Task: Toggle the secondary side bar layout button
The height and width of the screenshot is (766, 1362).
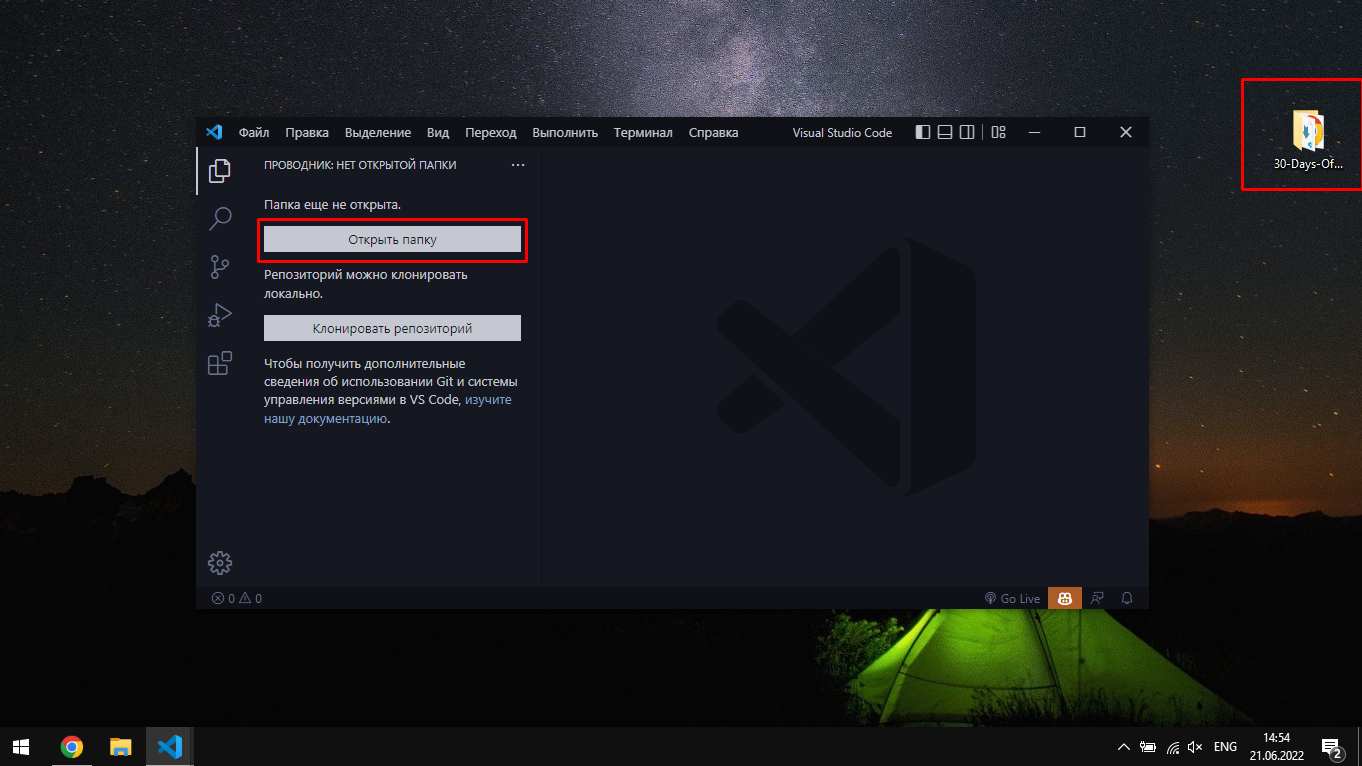Action: 966,132
